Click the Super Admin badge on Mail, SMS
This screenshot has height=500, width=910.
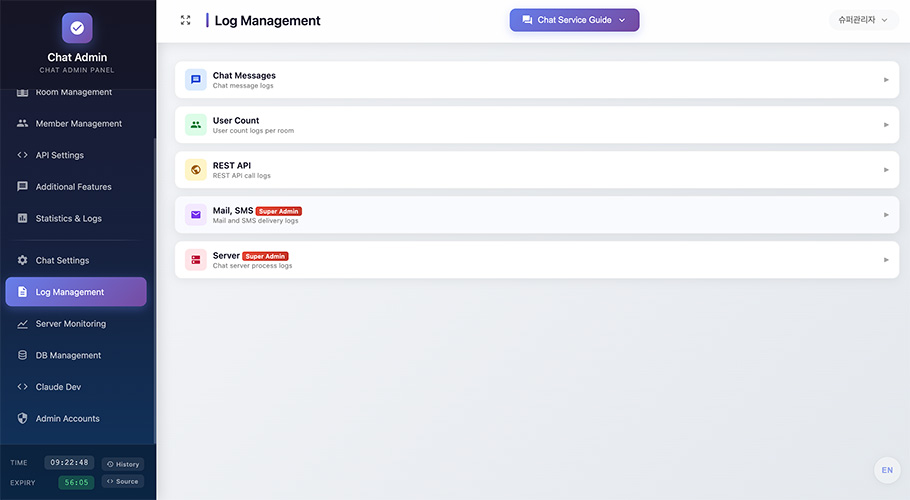(x=279, y=211)
